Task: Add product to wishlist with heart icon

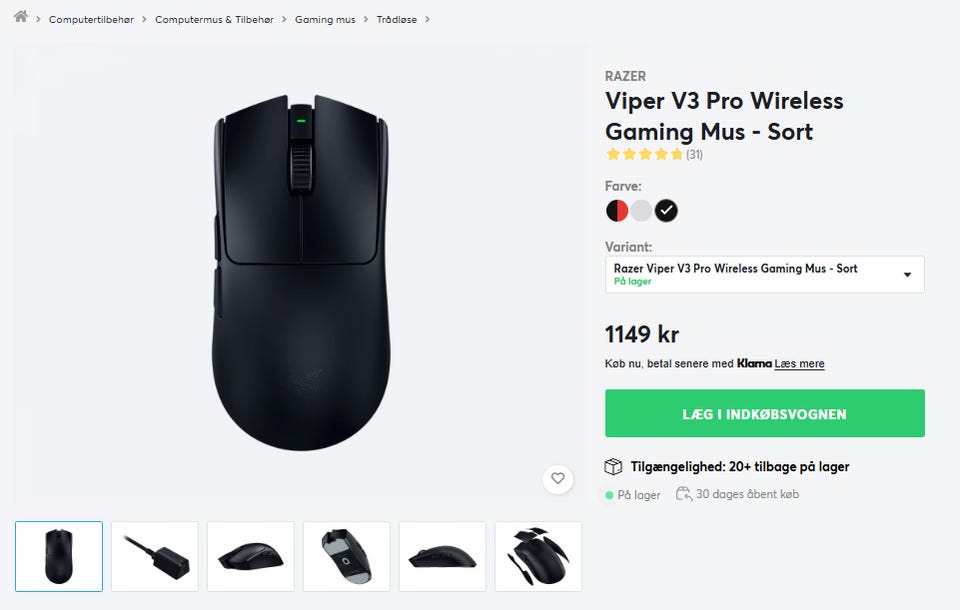Action: pos(558,478)
